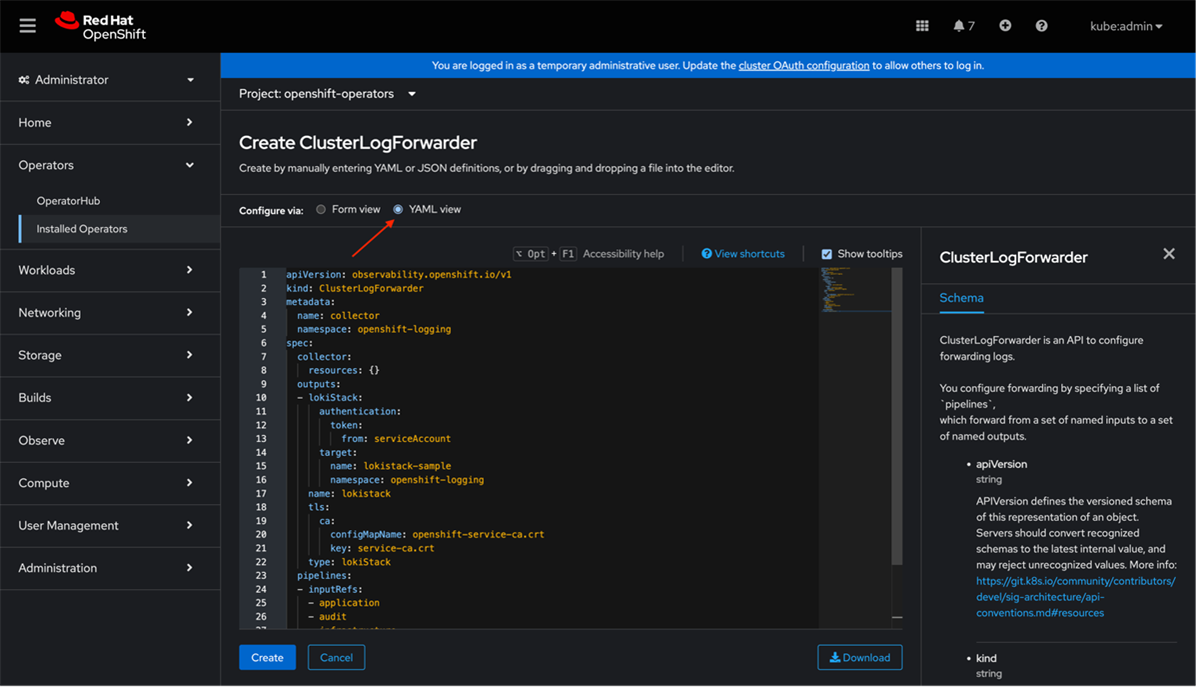Screen dimensions: 1200x688
Task: Click the '- application' line in editor
Action: [344, 603]
